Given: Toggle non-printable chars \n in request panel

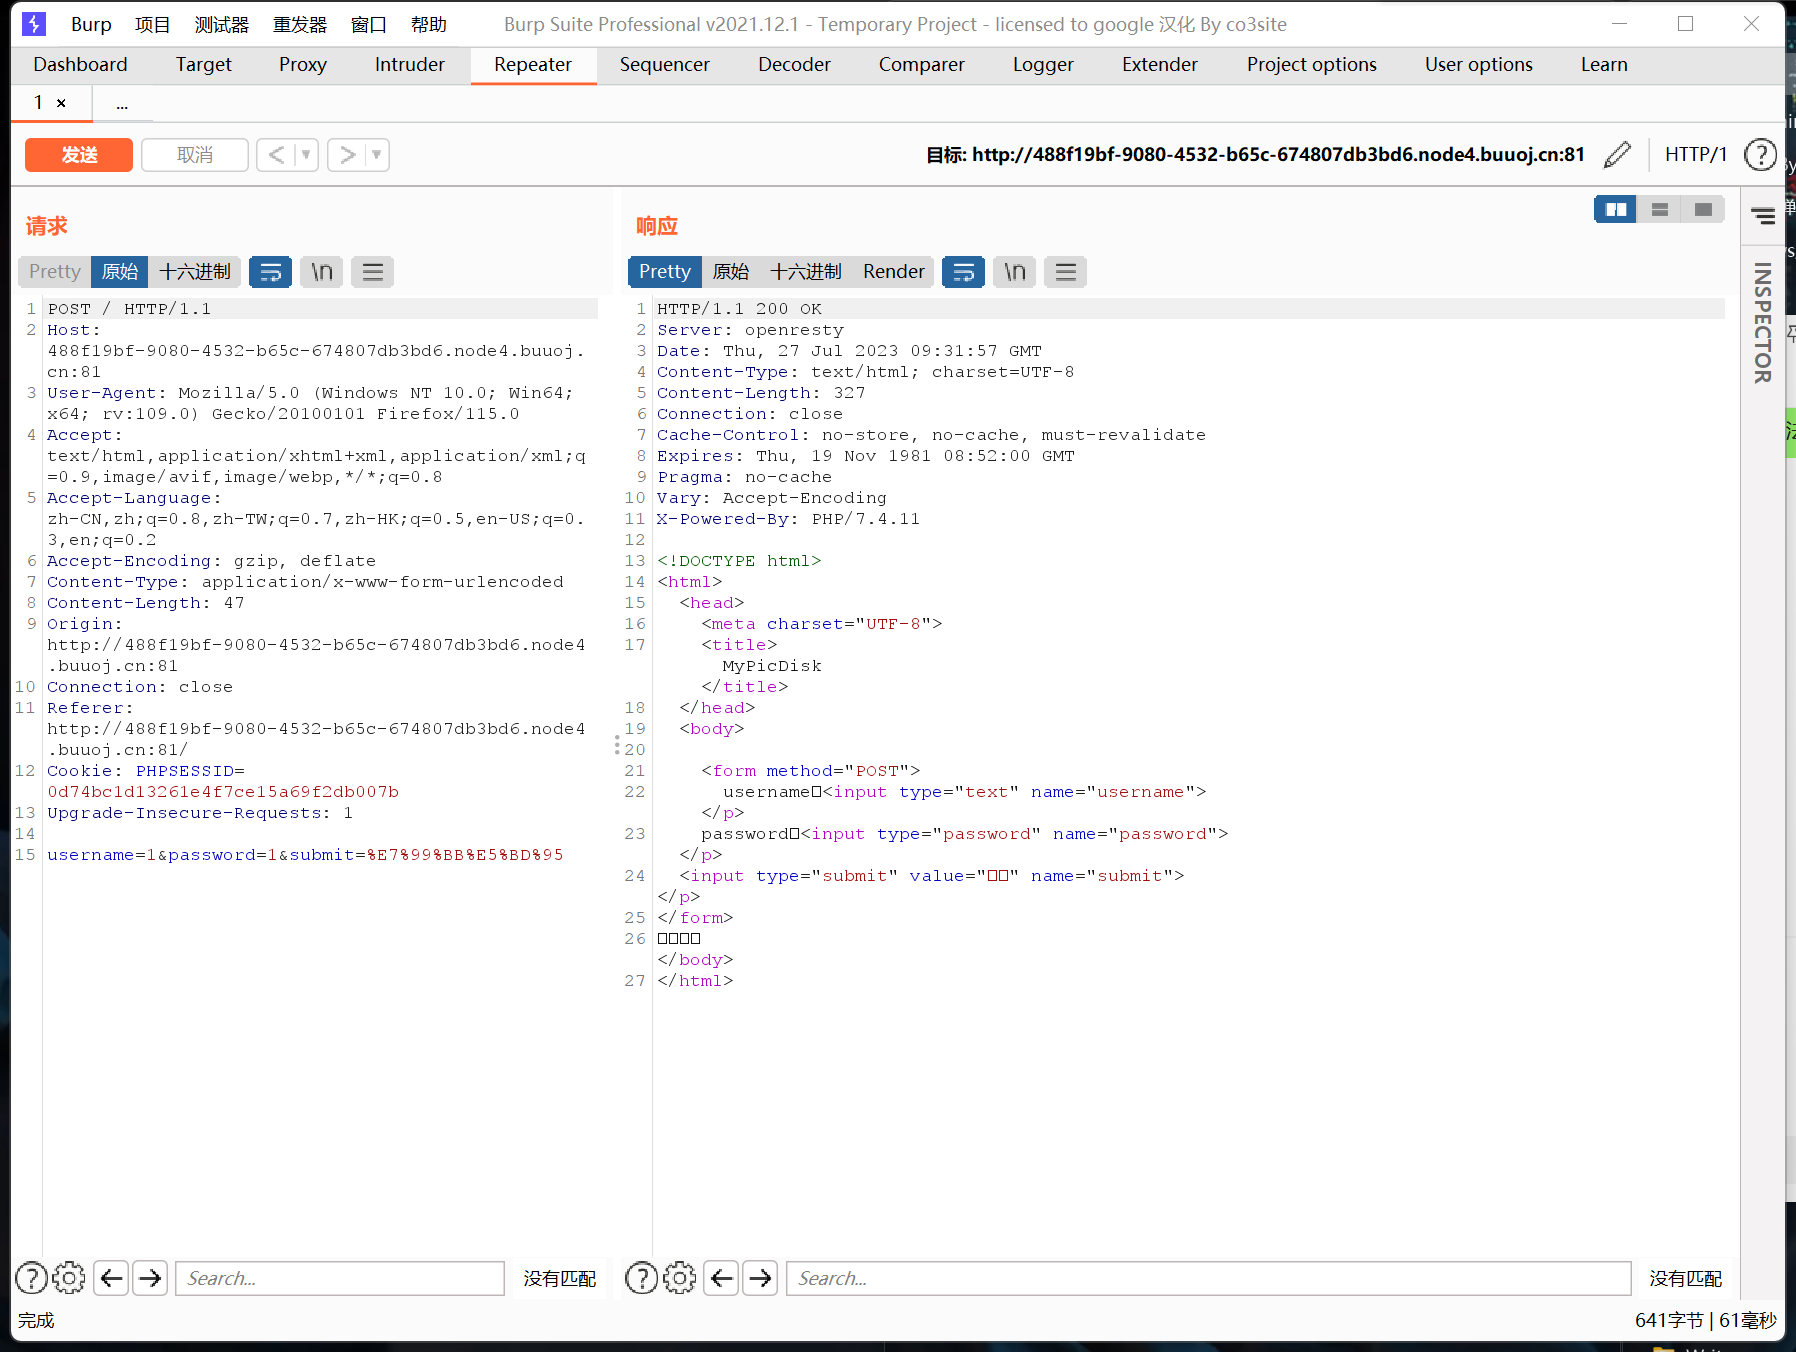Looking at the screenshot, I should 321,272.
